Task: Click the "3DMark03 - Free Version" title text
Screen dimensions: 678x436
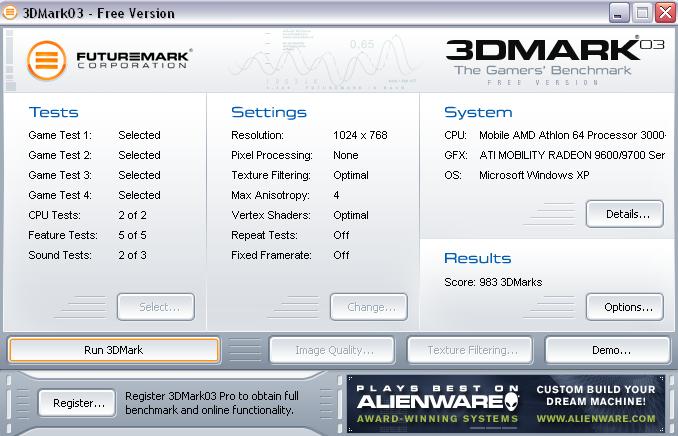Action: point(99,13)
